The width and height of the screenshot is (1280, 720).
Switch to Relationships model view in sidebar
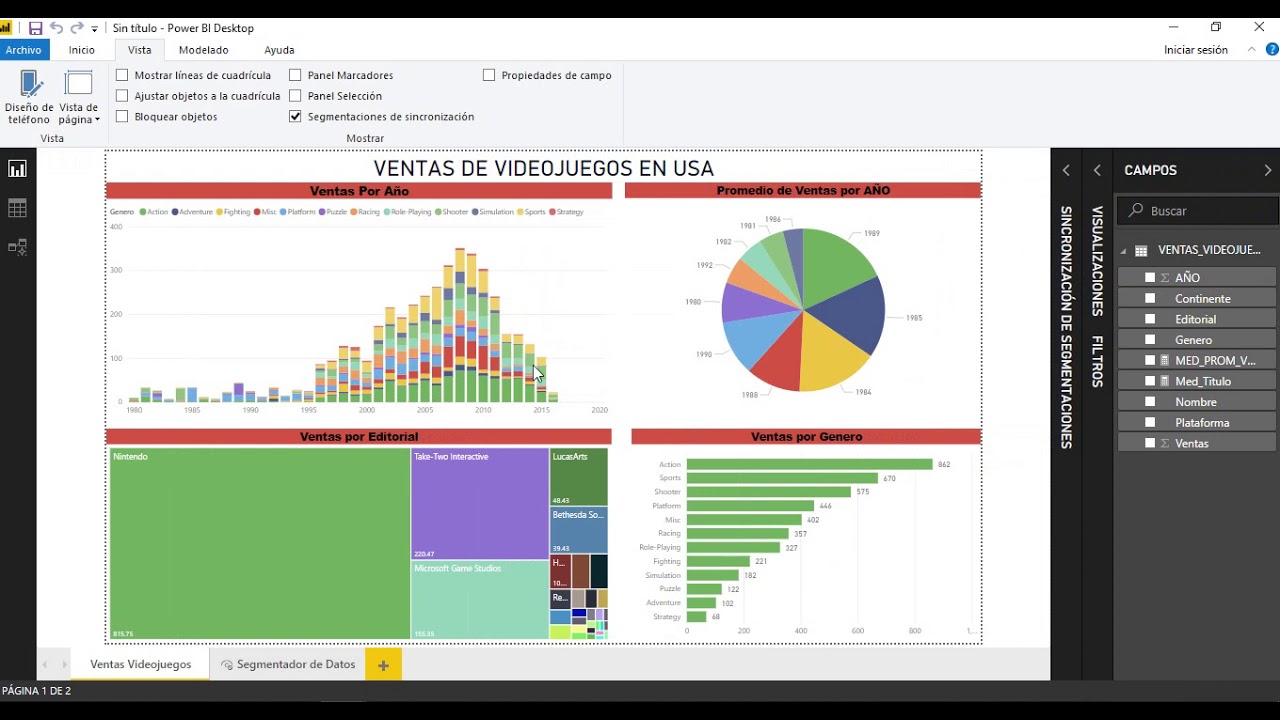(17, 247)
